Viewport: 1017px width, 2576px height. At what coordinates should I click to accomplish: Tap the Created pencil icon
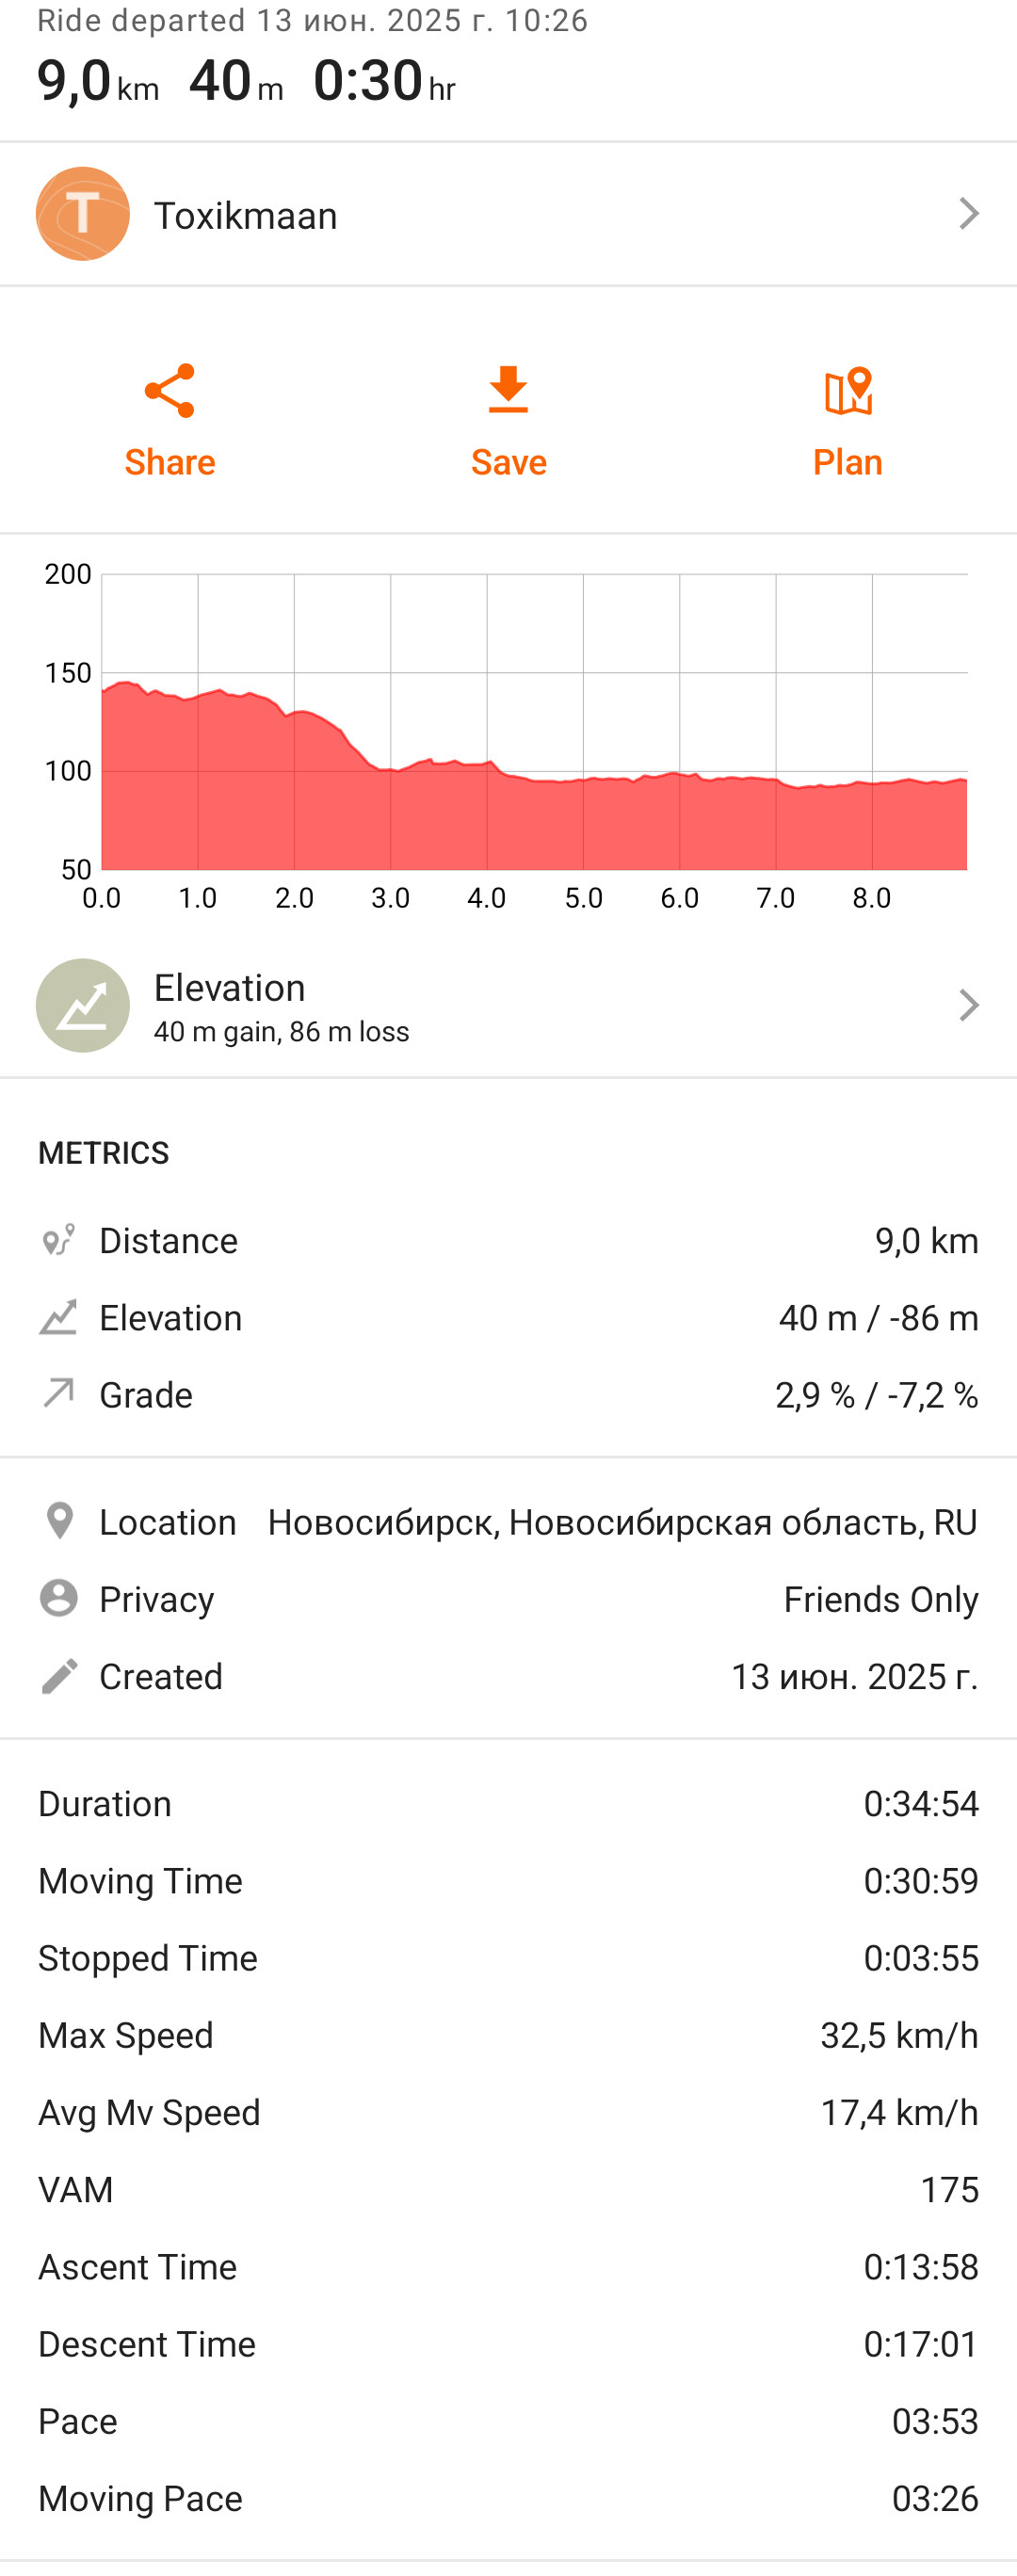click(59, 1676)
